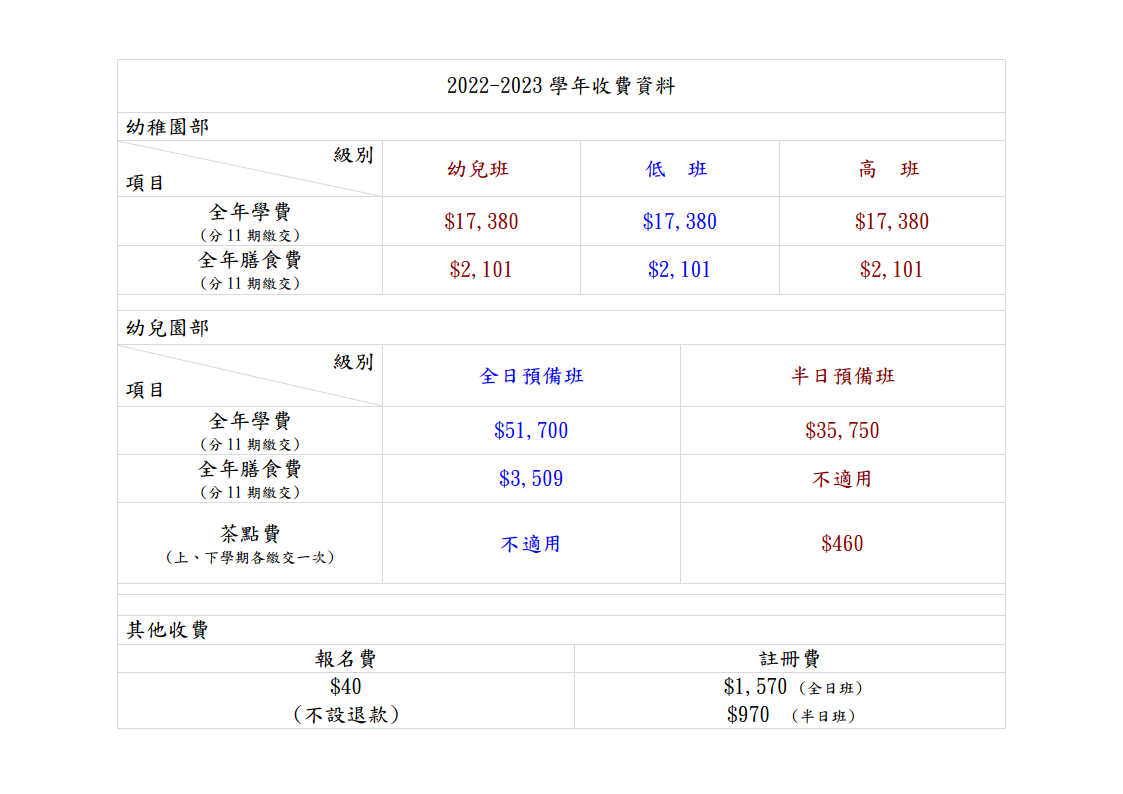Select the $1,570 registration fee
Screen dimensions: 1123x794
[755, 687]
